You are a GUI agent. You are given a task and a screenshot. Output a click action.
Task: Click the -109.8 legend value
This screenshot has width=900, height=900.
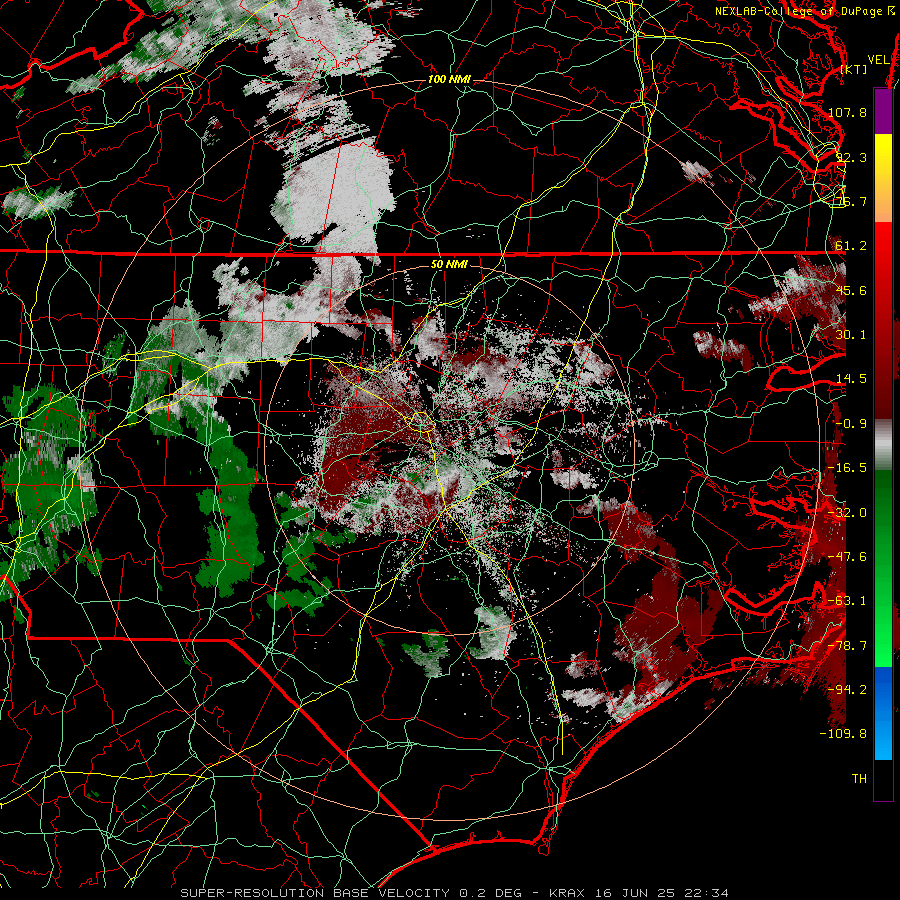843,734
